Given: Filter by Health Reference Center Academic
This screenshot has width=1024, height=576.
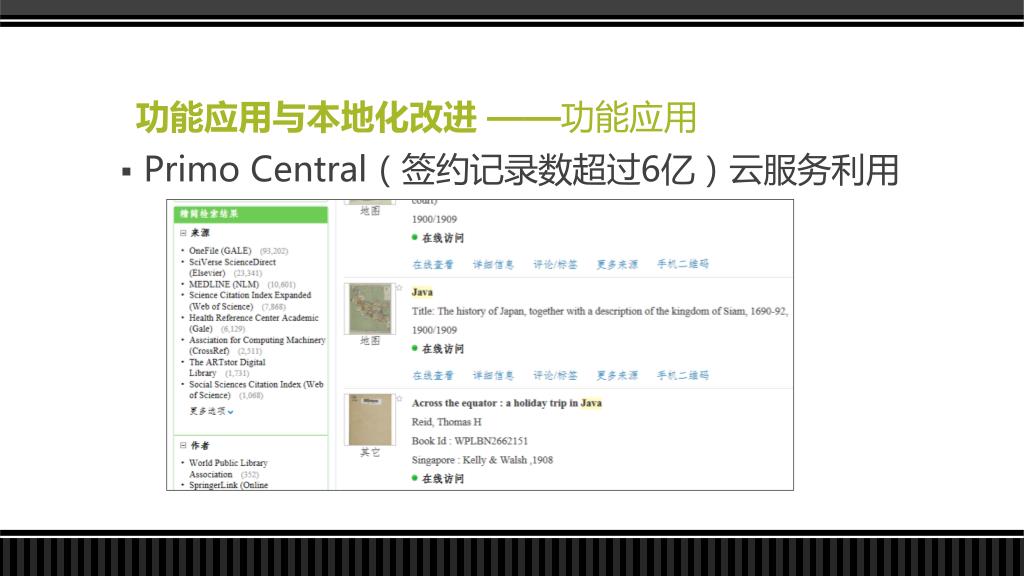Looking at the screenshot, I should [x=254, y=323].
